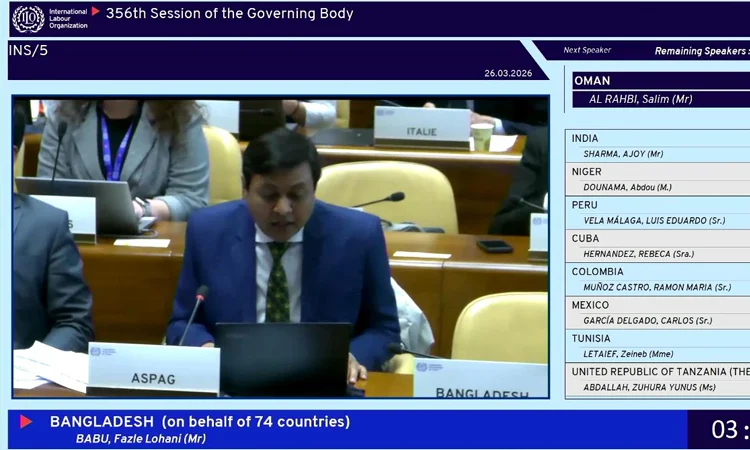Click the United Republic of Tanzania entry
Screen dimensions: 750x450
tap(657, 380)
